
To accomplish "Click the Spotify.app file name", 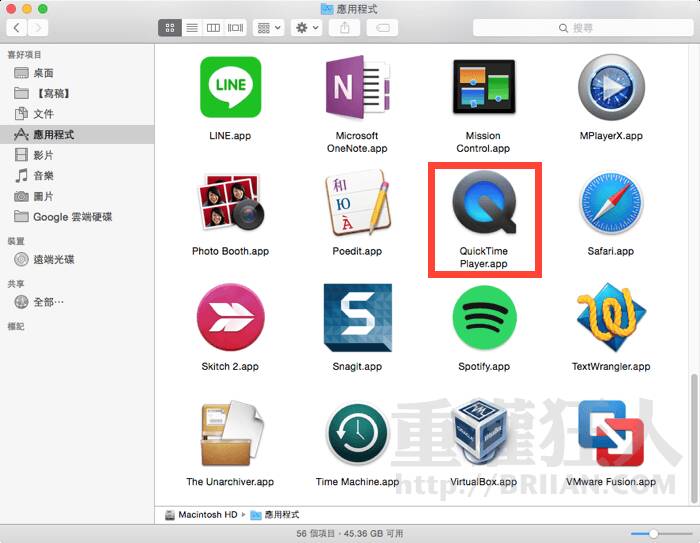I will coord(484,367).
